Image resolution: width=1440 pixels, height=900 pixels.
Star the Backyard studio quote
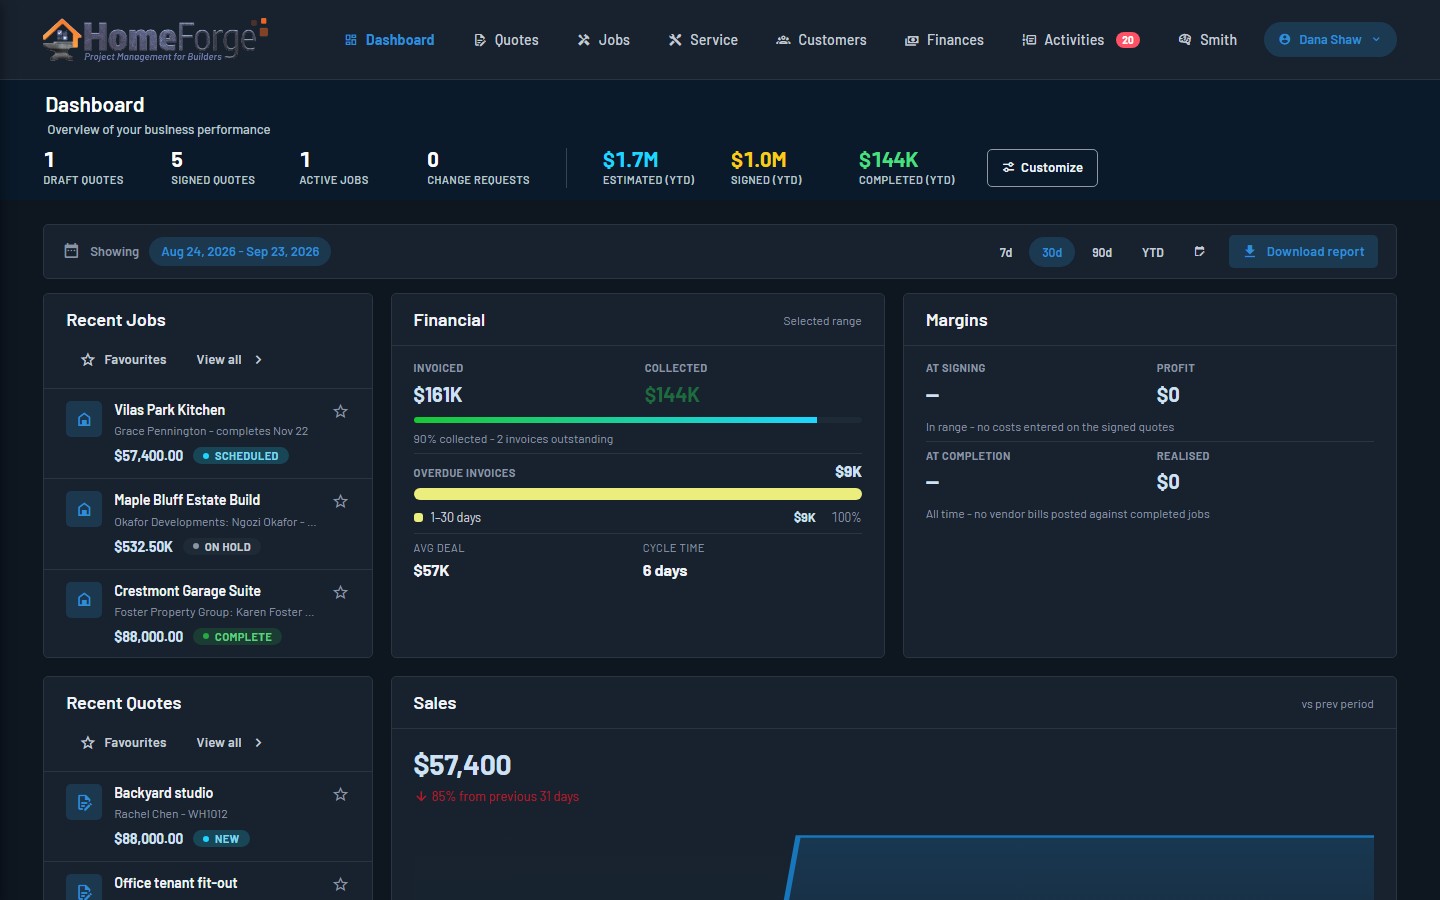click(x=340, y=794)
